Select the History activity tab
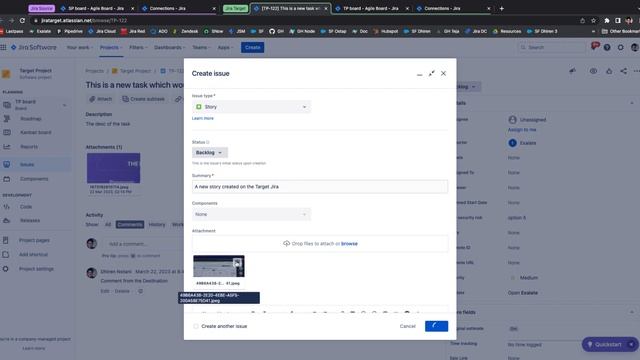The width and height of the screenshot is (640, 360). [x=157, y=224]
